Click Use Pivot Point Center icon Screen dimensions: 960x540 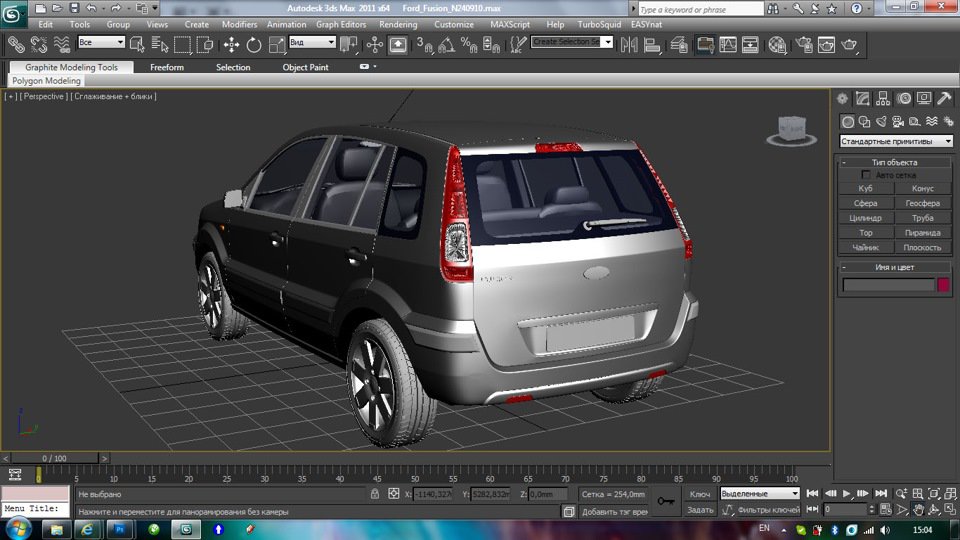(x=348, y=44)
